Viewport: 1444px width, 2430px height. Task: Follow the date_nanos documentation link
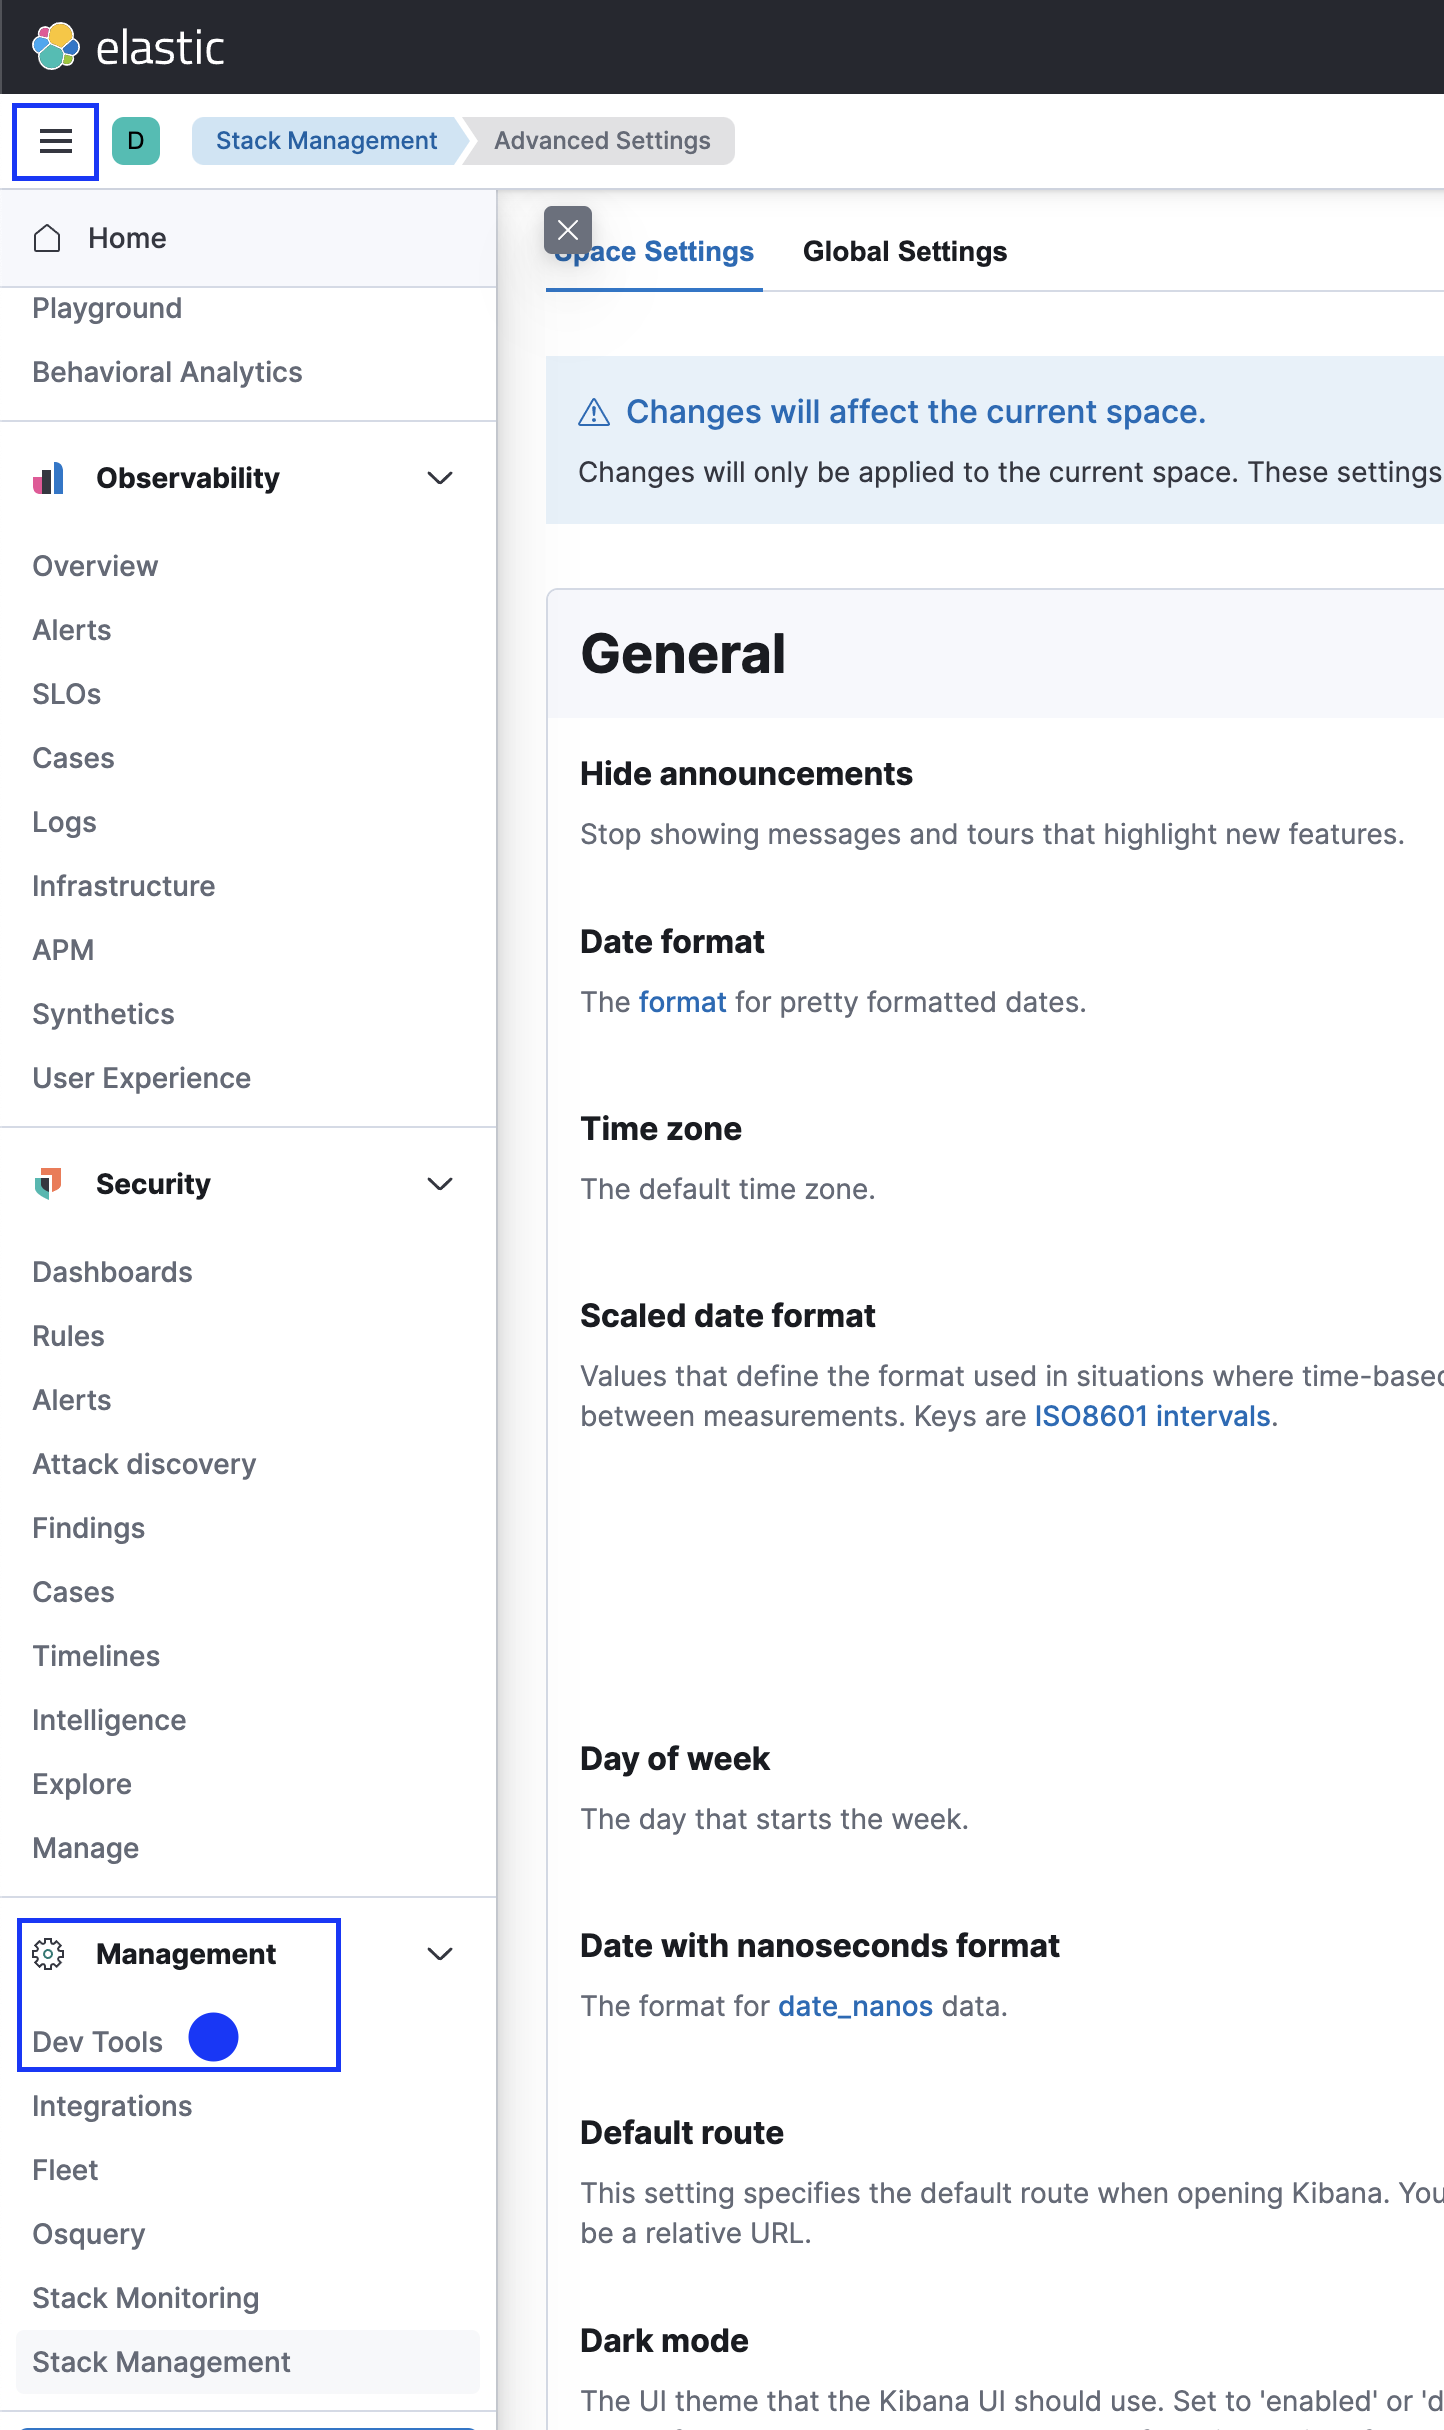click(x=855, y=2006)
